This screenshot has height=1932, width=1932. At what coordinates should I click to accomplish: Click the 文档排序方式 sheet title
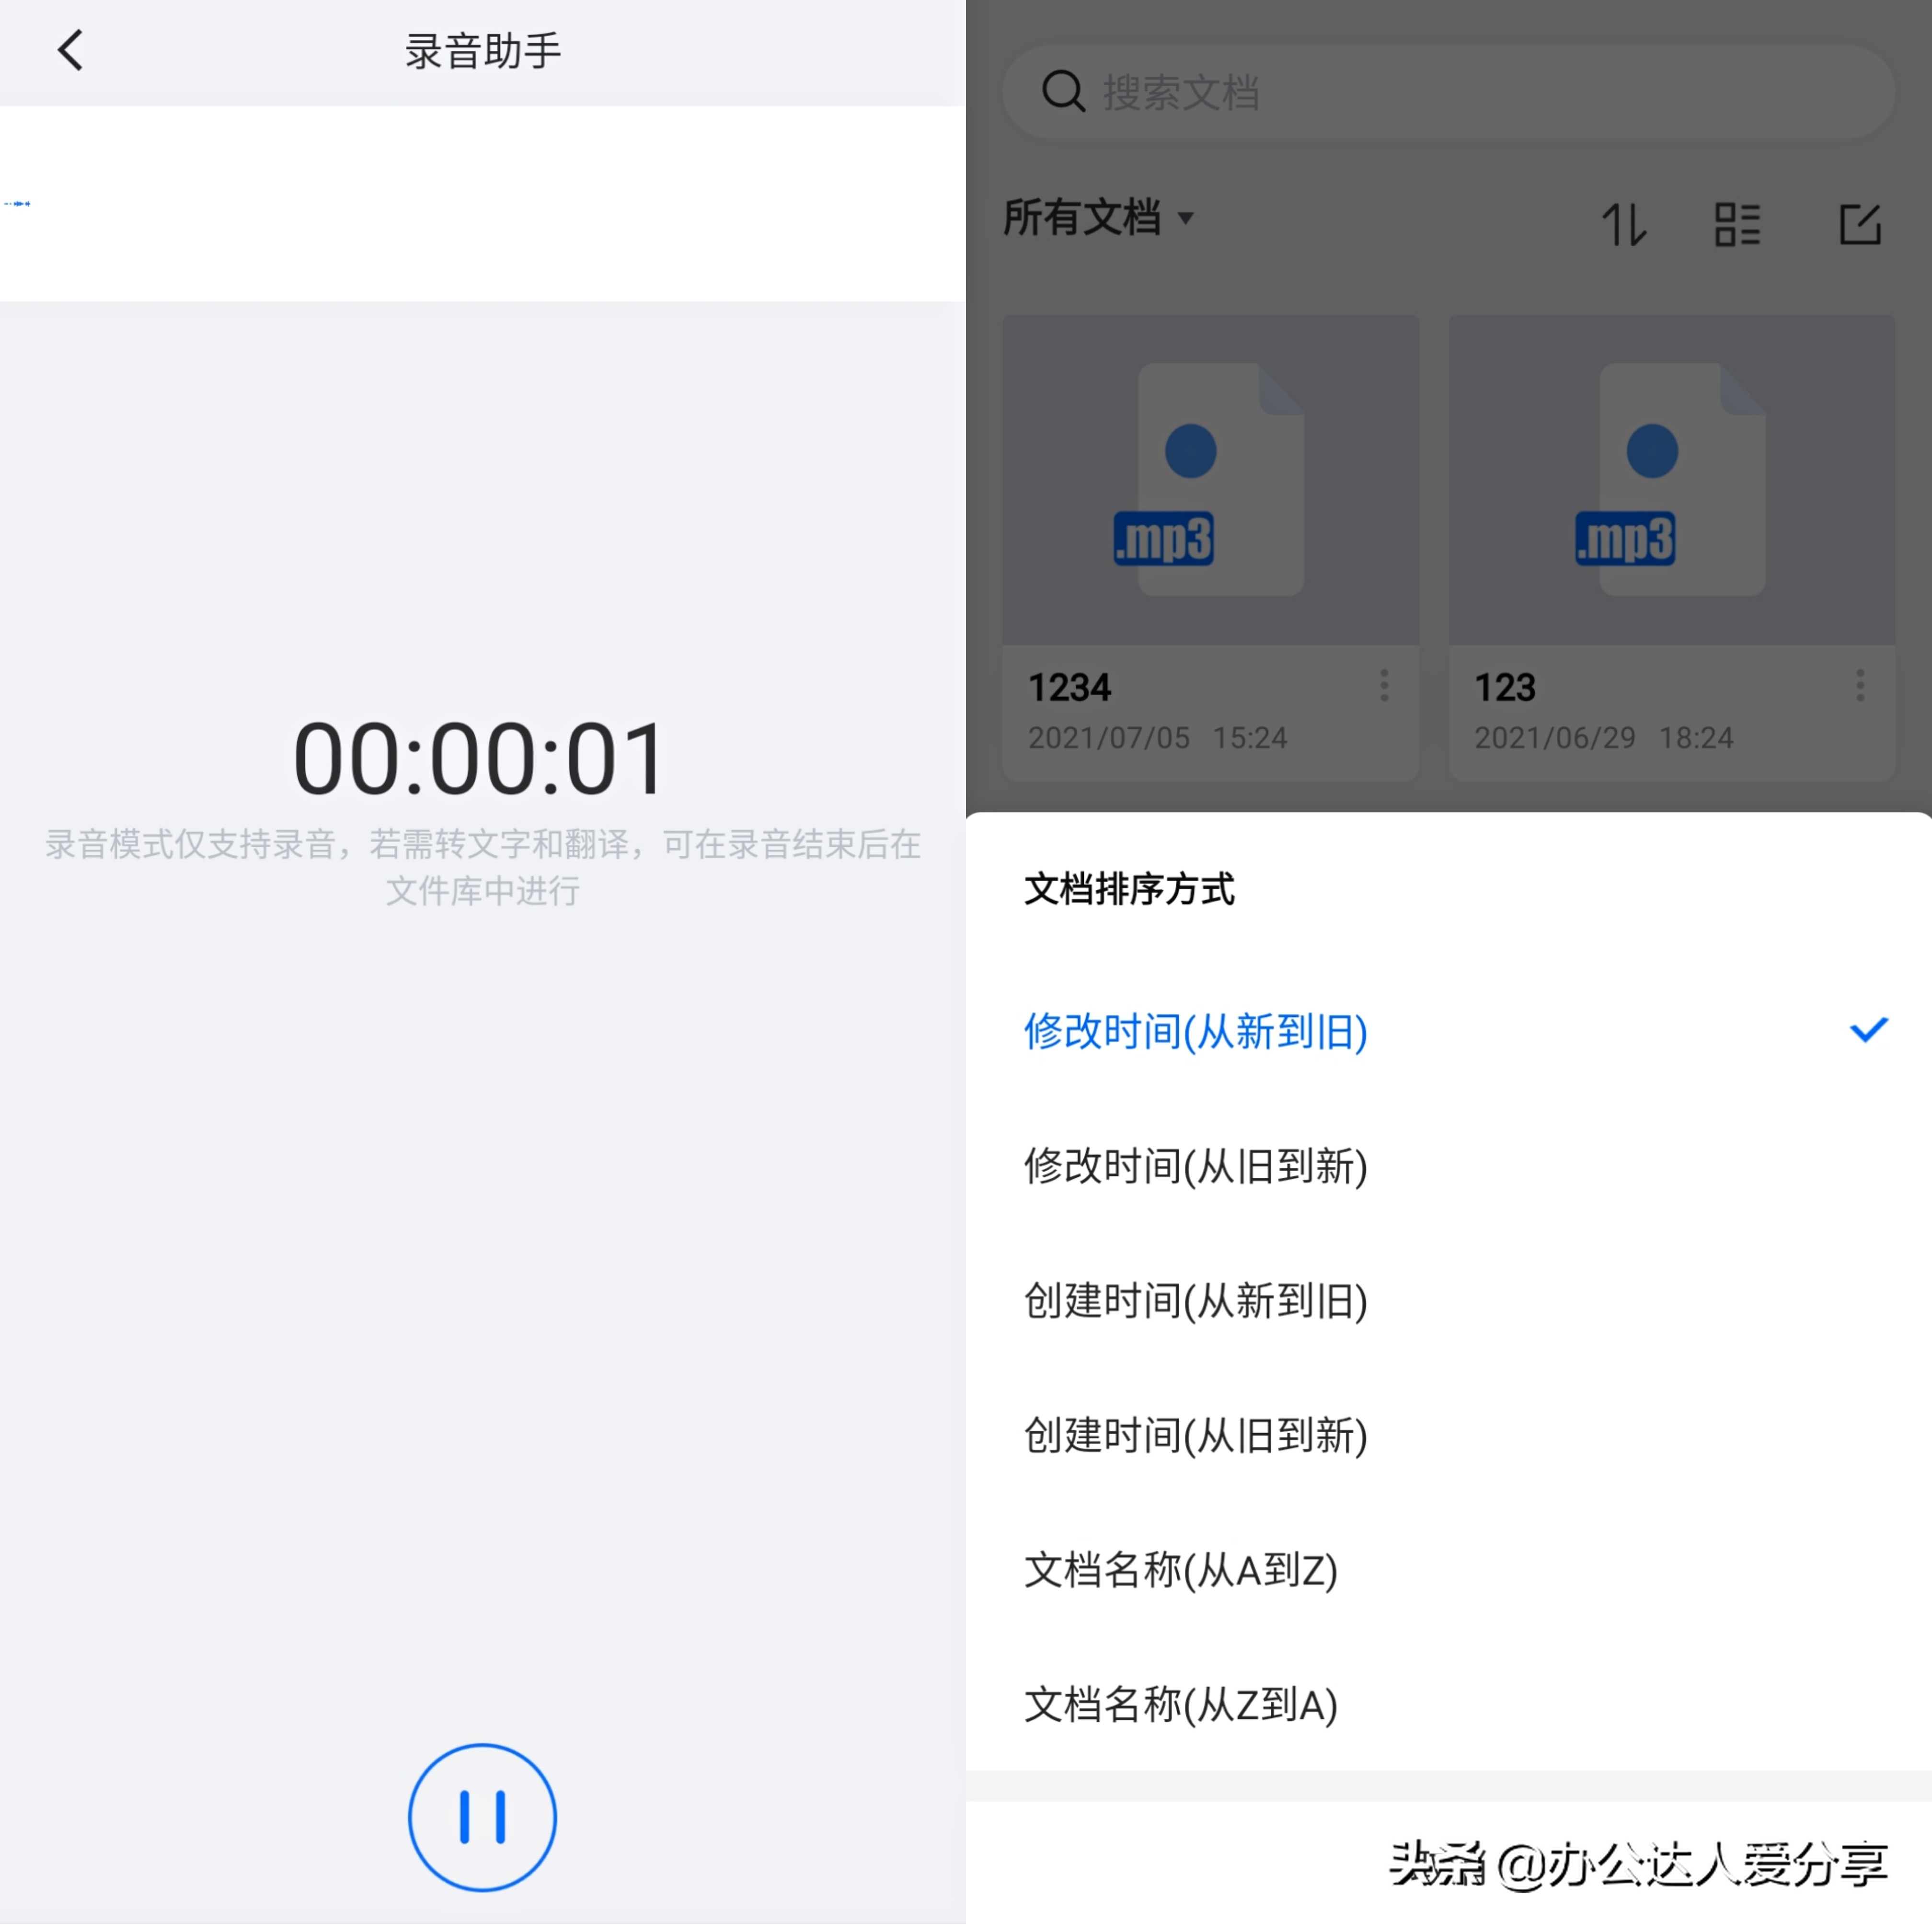pos(1129,889)
